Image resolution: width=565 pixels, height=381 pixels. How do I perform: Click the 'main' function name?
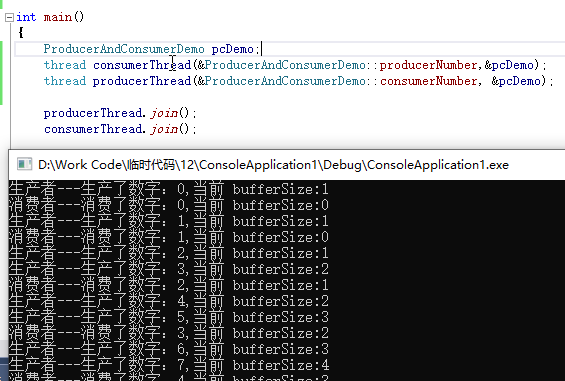[x=58, y=17]
